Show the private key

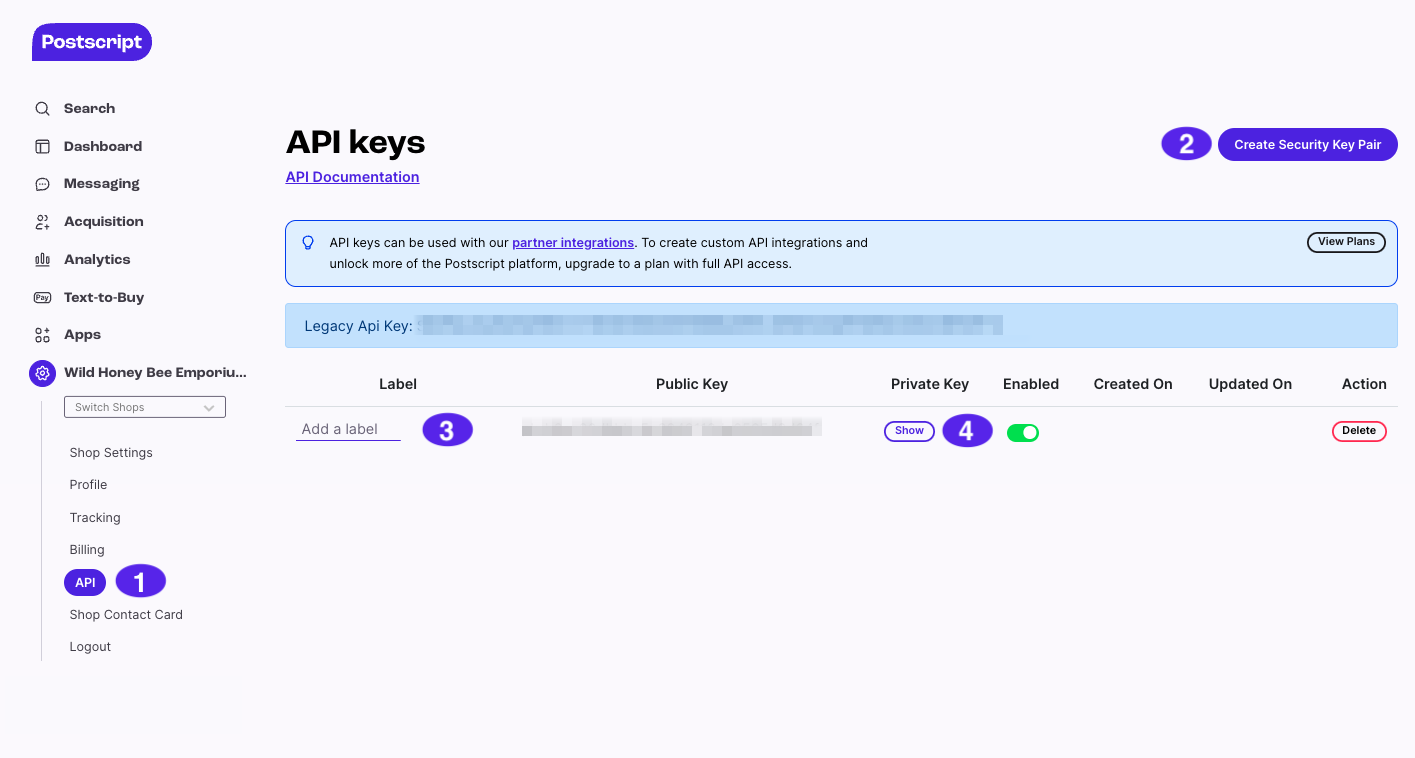tap(908, 430)
